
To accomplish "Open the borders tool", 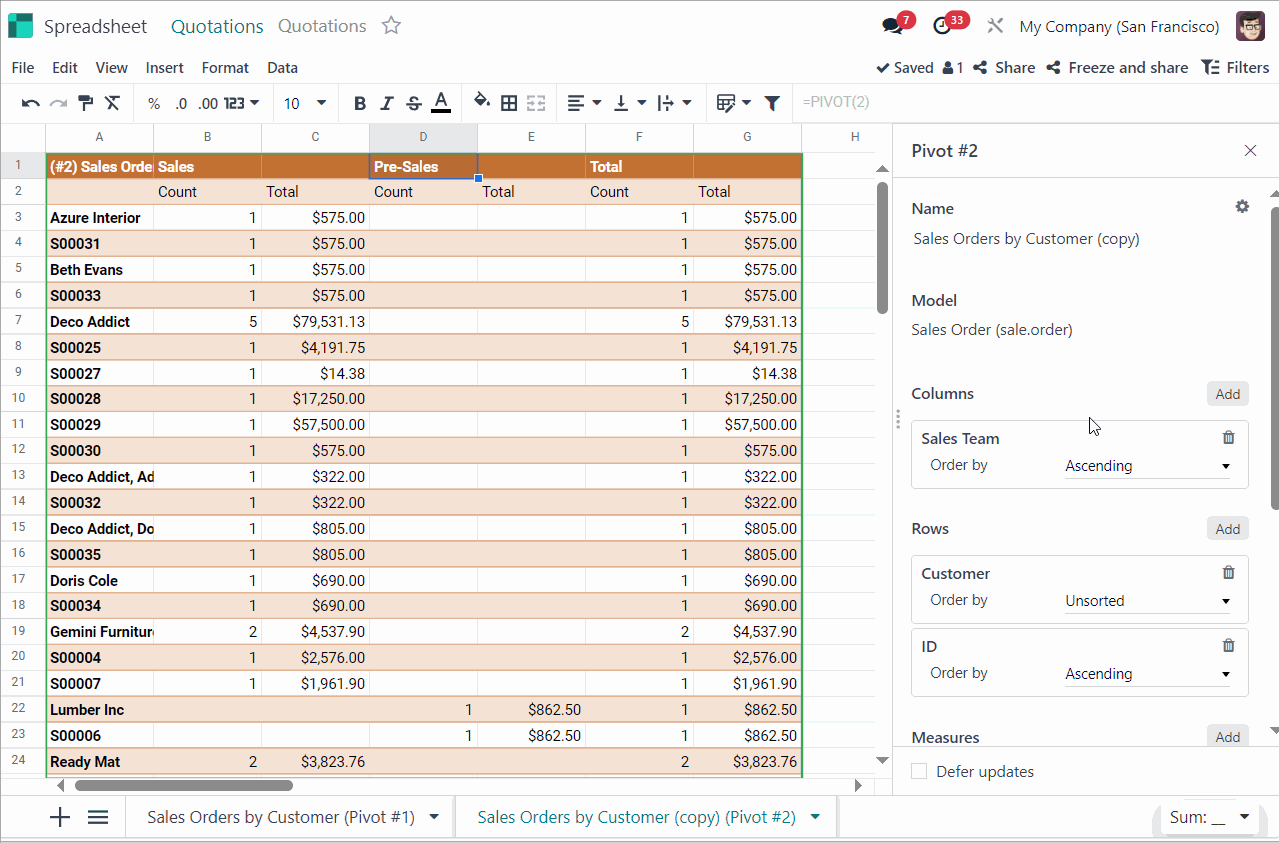I will 509,103.
